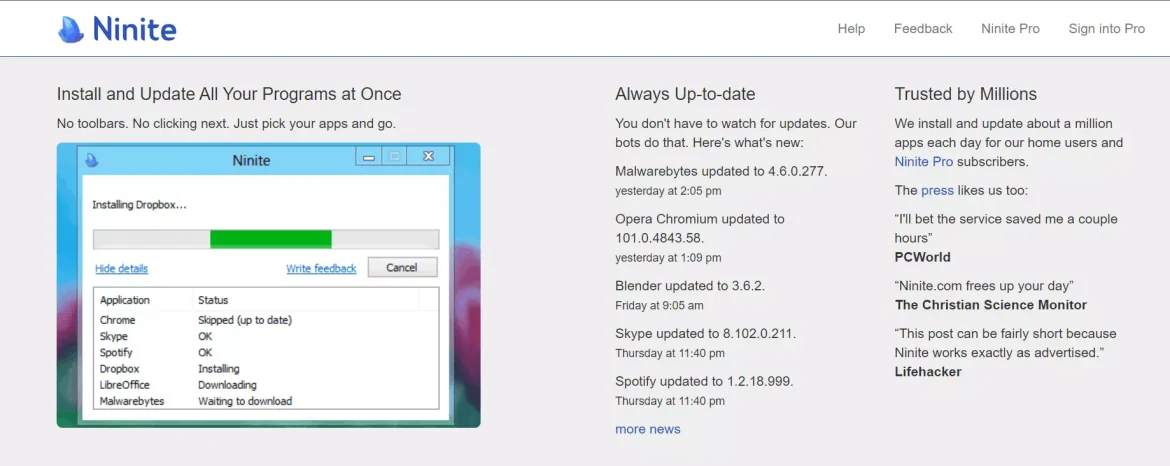Click 'Friday at 9:05 am' timestamp
Viewport: 1170px width, 466px height.
660,305
